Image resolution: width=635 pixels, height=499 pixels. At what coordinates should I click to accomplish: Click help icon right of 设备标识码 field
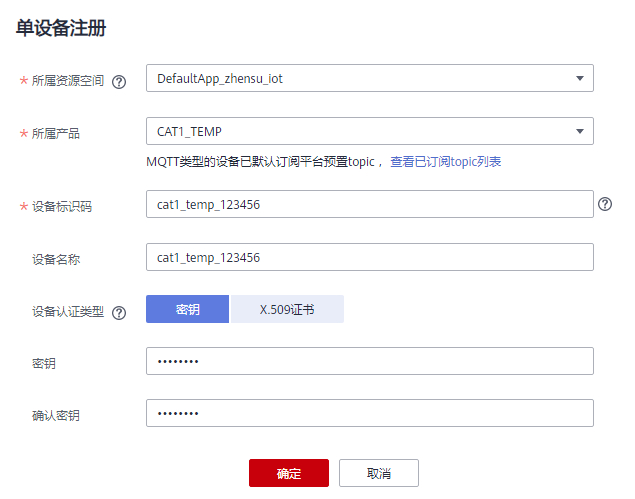[605, 204]
